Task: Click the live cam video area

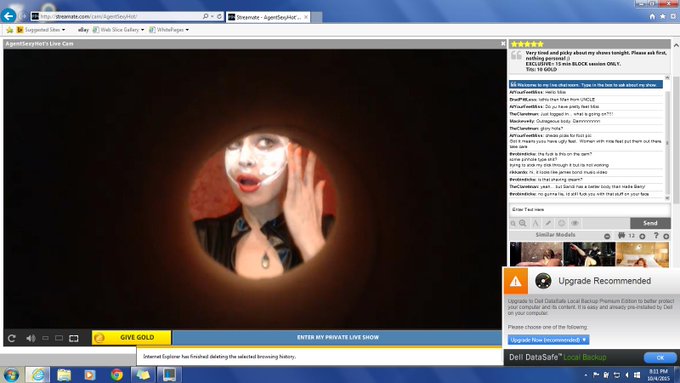Action: coord(255,189)
